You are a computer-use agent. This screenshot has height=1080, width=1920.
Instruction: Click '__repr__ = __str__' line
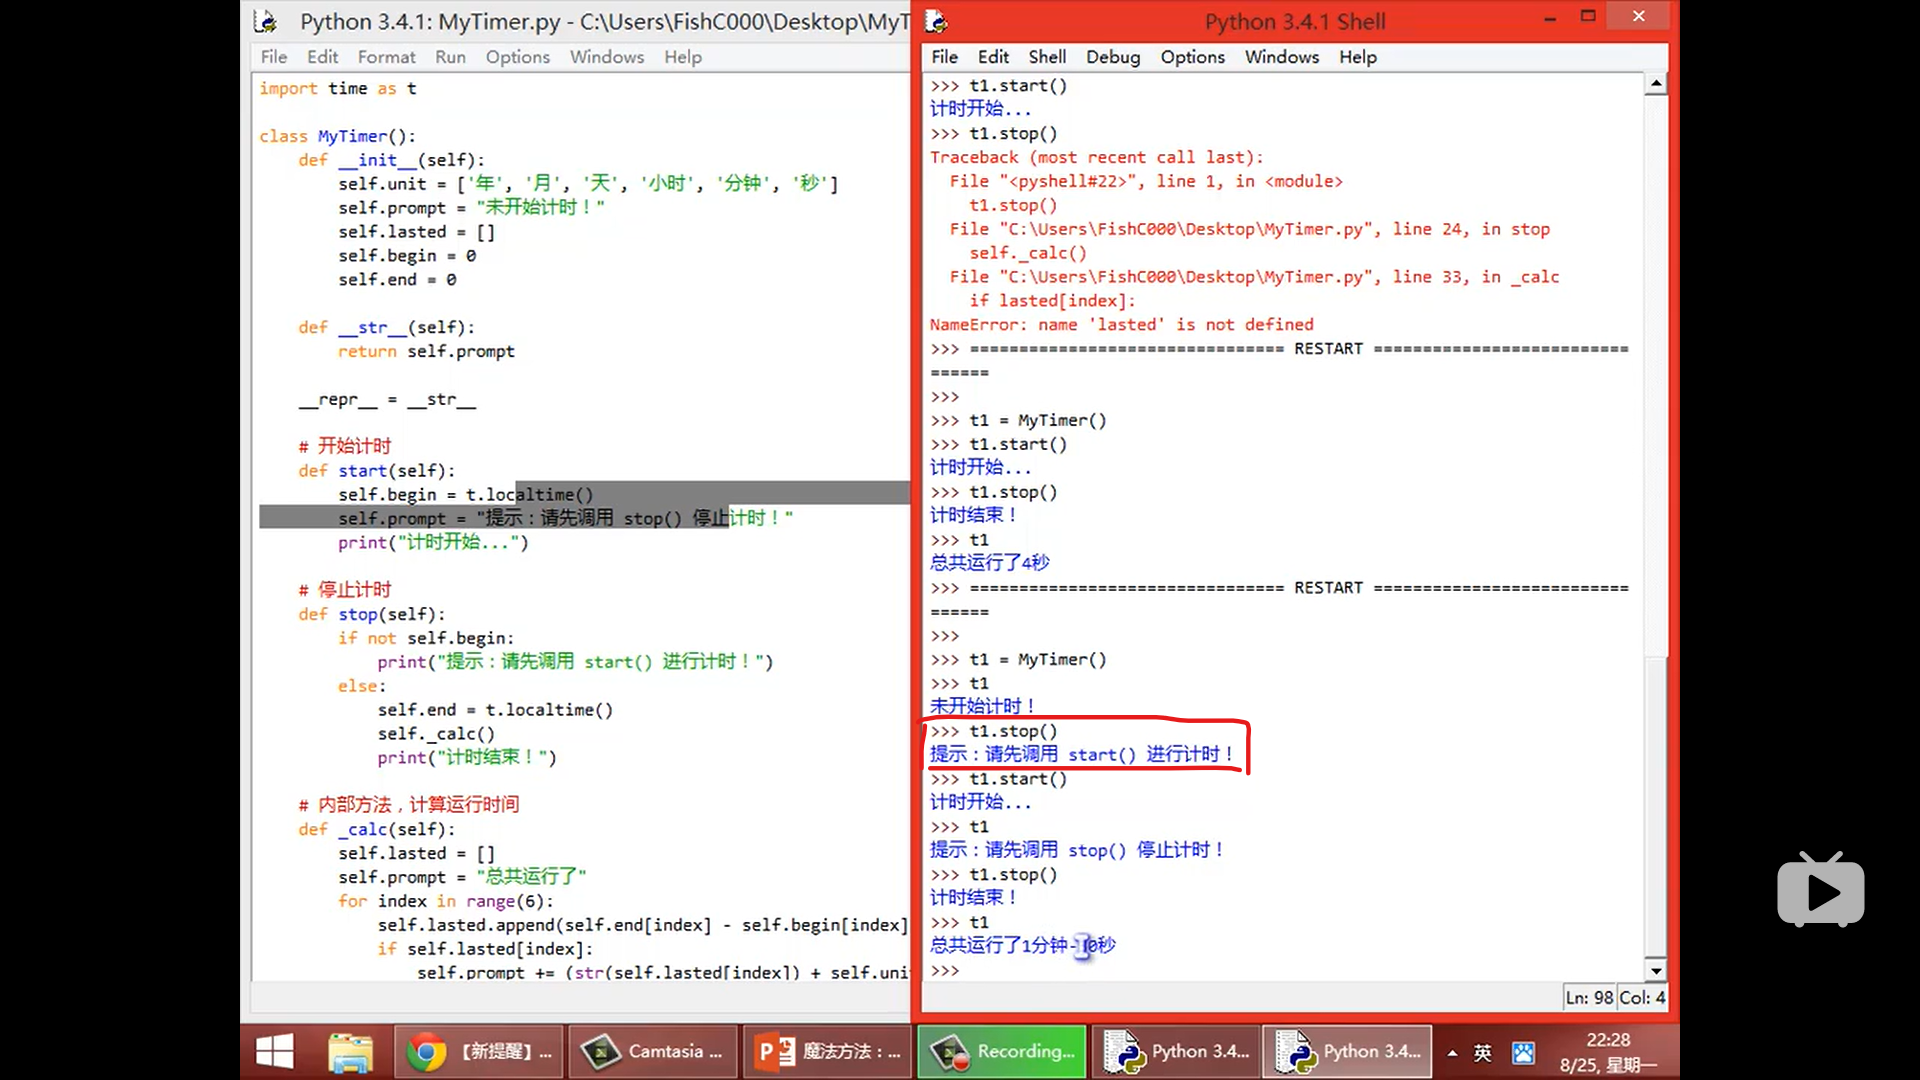(x=387, y=399)
